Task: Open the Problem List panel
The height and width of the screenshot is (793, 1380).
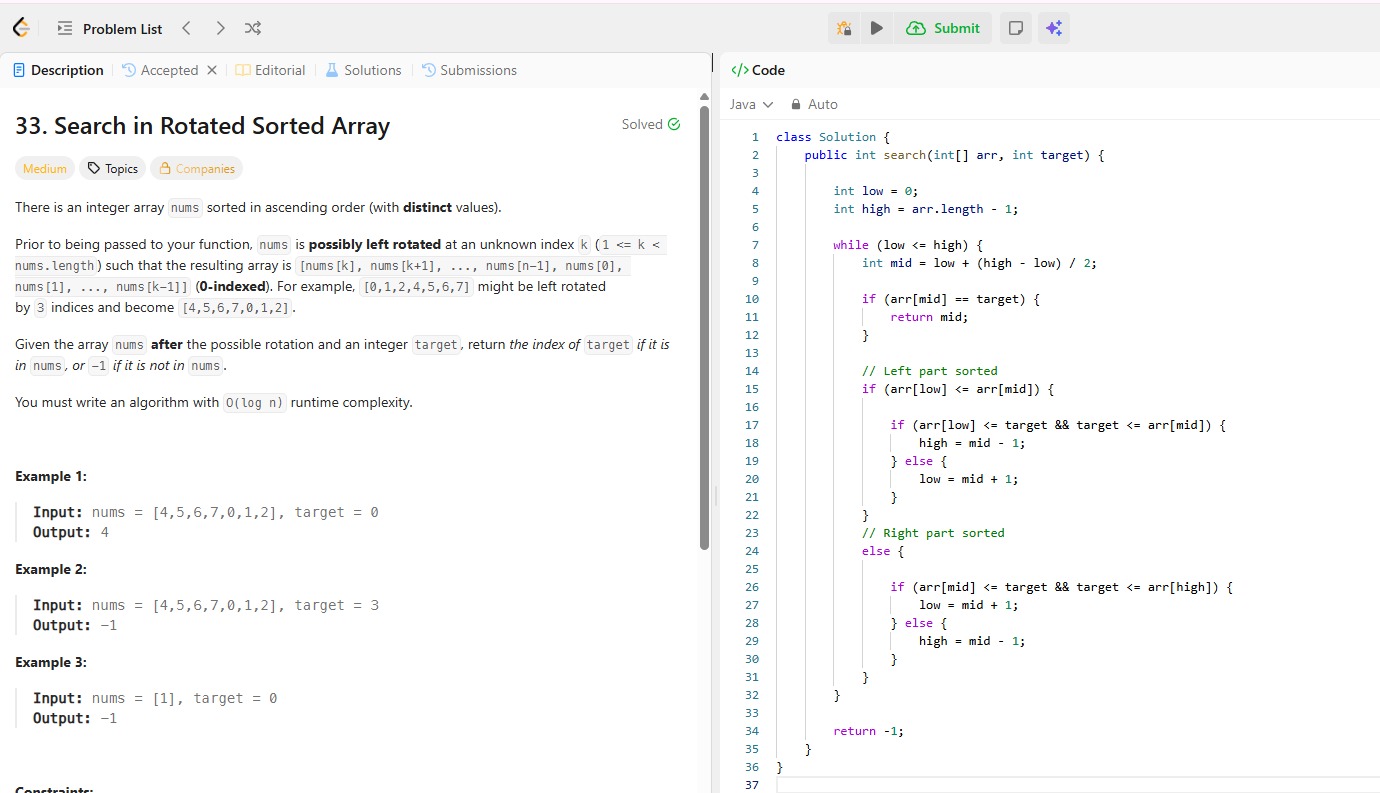Action: pos(109,29)
